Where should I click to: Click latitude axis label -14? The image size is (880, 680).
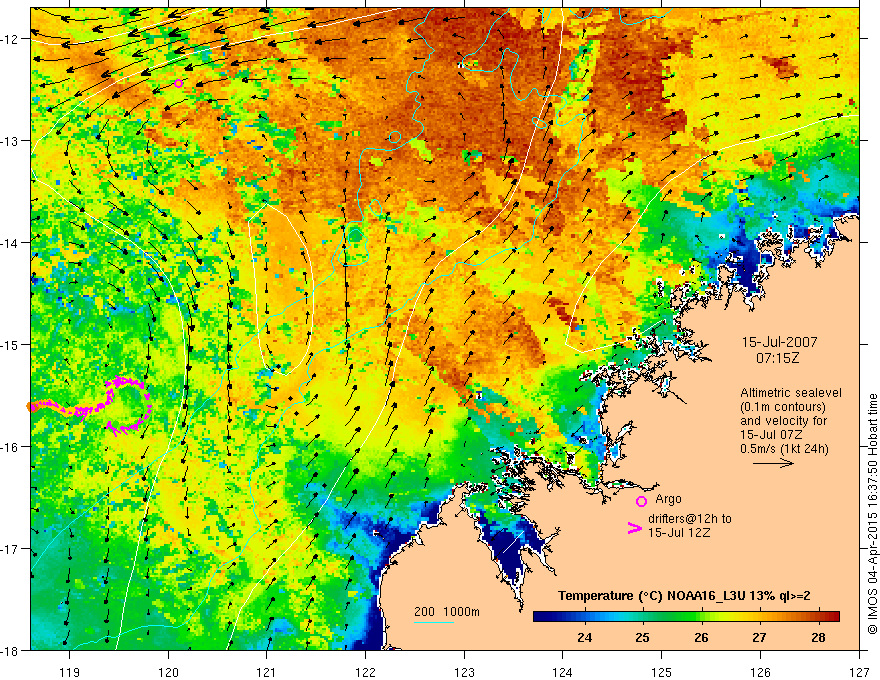point(11,243)
